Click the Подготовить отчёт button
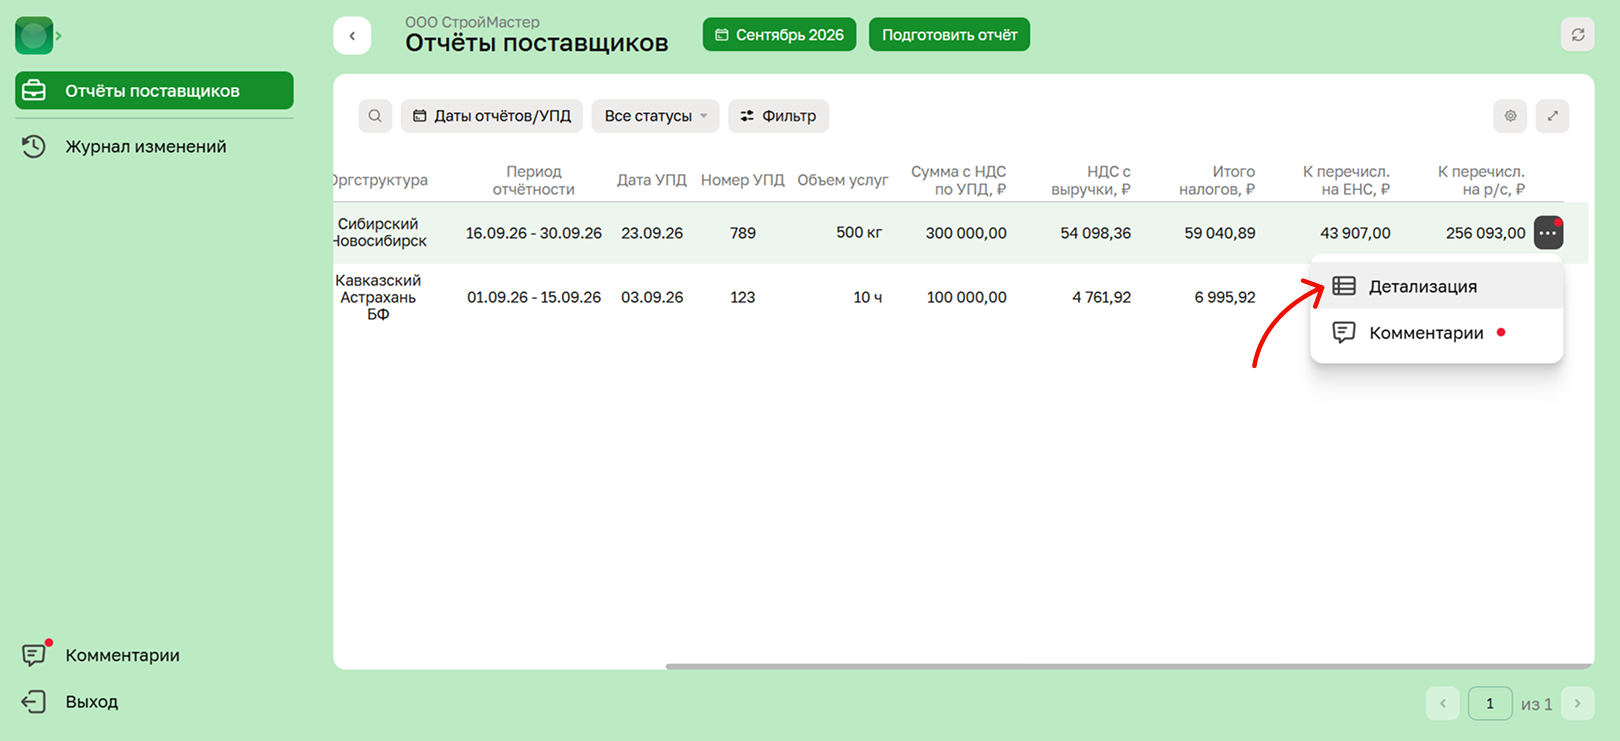Image resolution: width=1620 pixels, height=741 pixels. (x=949, y=35)
